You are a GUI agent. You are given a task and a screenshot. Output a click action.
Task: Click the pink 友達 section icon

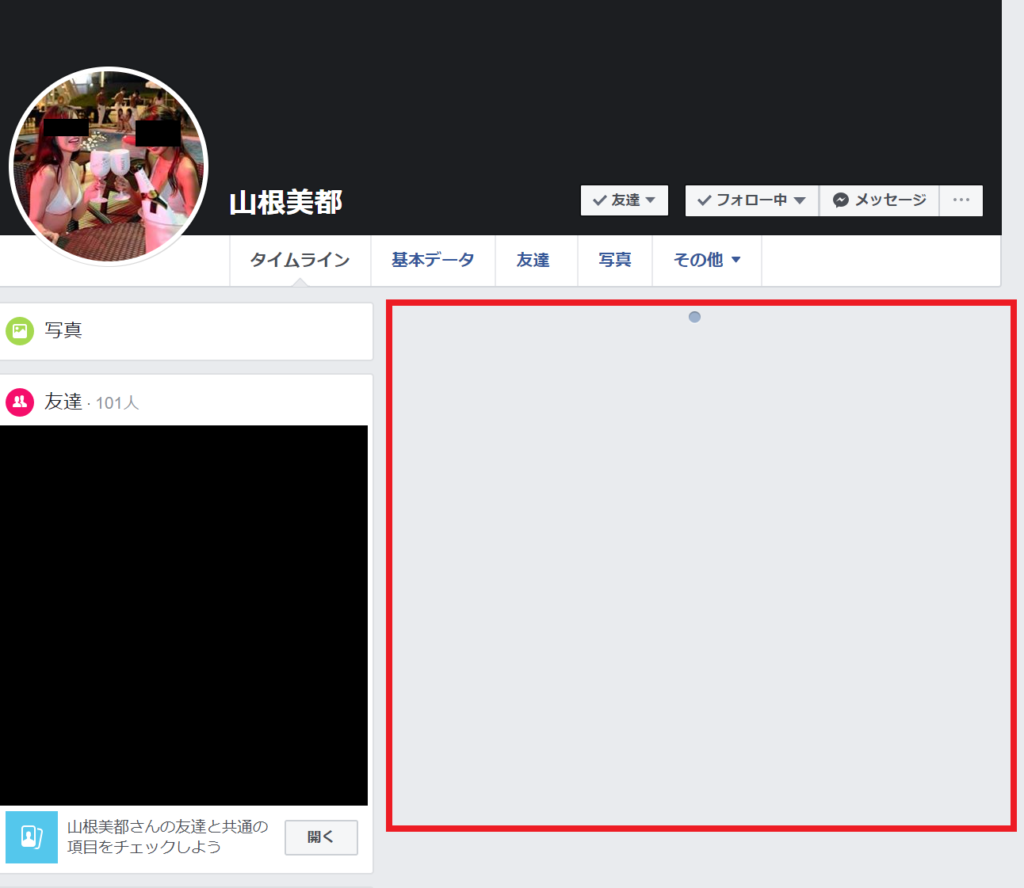pyautogui.click(x=19, y=402)
